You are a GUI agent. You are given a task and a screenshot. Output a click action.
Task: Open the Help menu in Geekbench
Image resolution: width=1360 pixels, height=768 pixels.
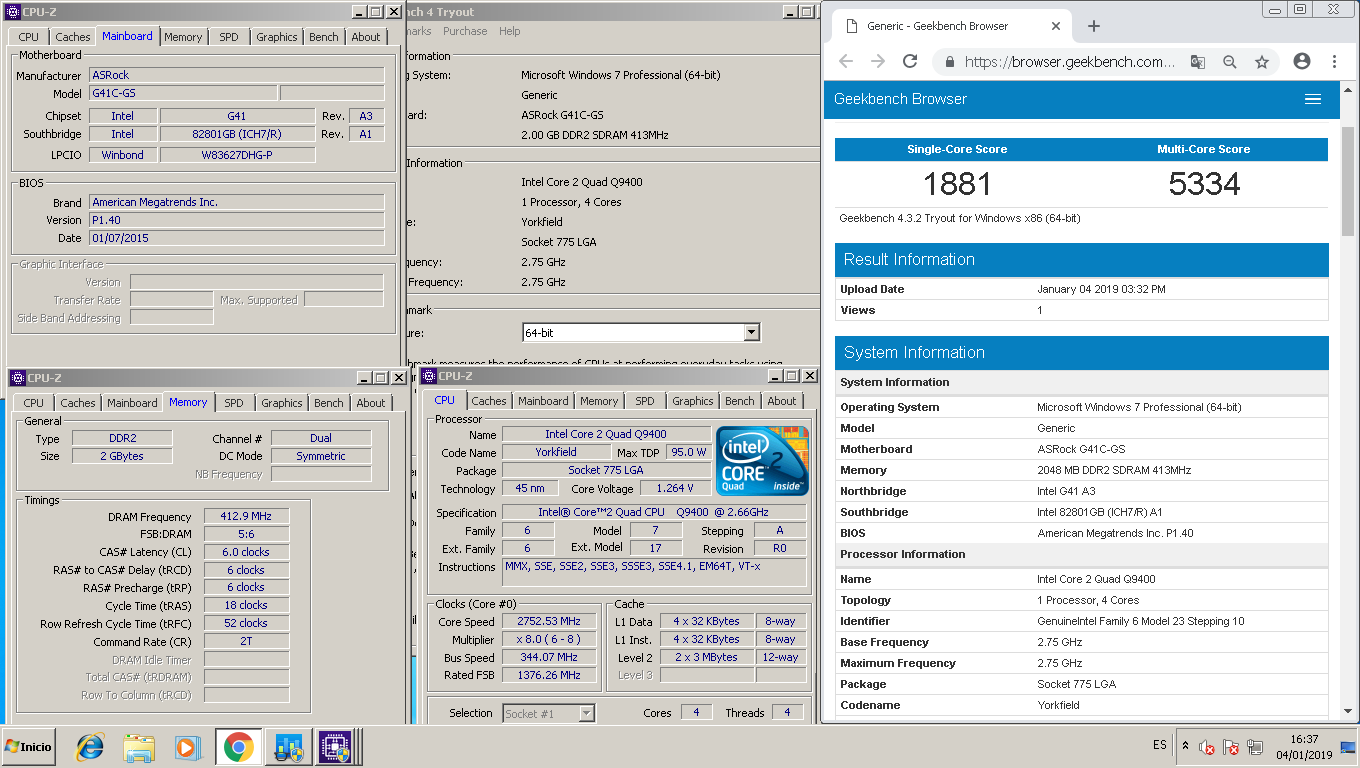point(510,31)
